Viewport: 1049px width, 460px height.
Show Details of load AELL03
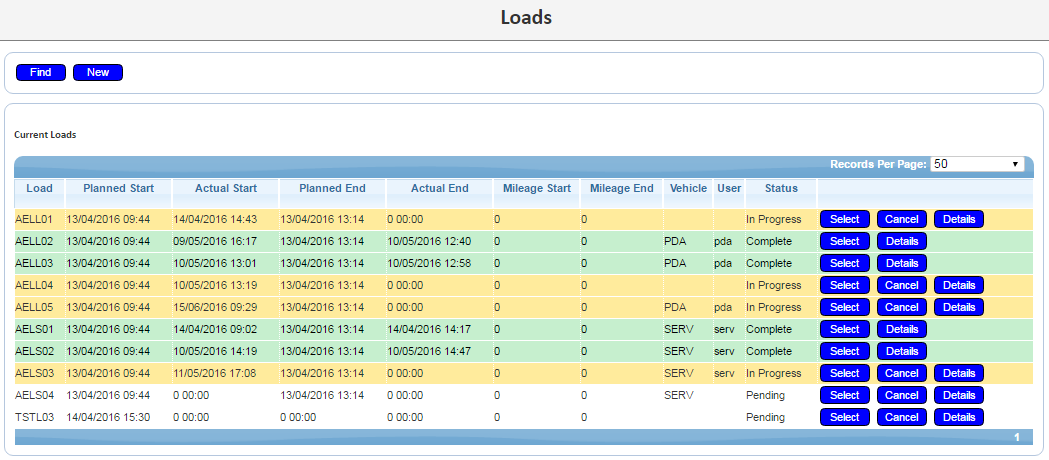tap(902, 263)
